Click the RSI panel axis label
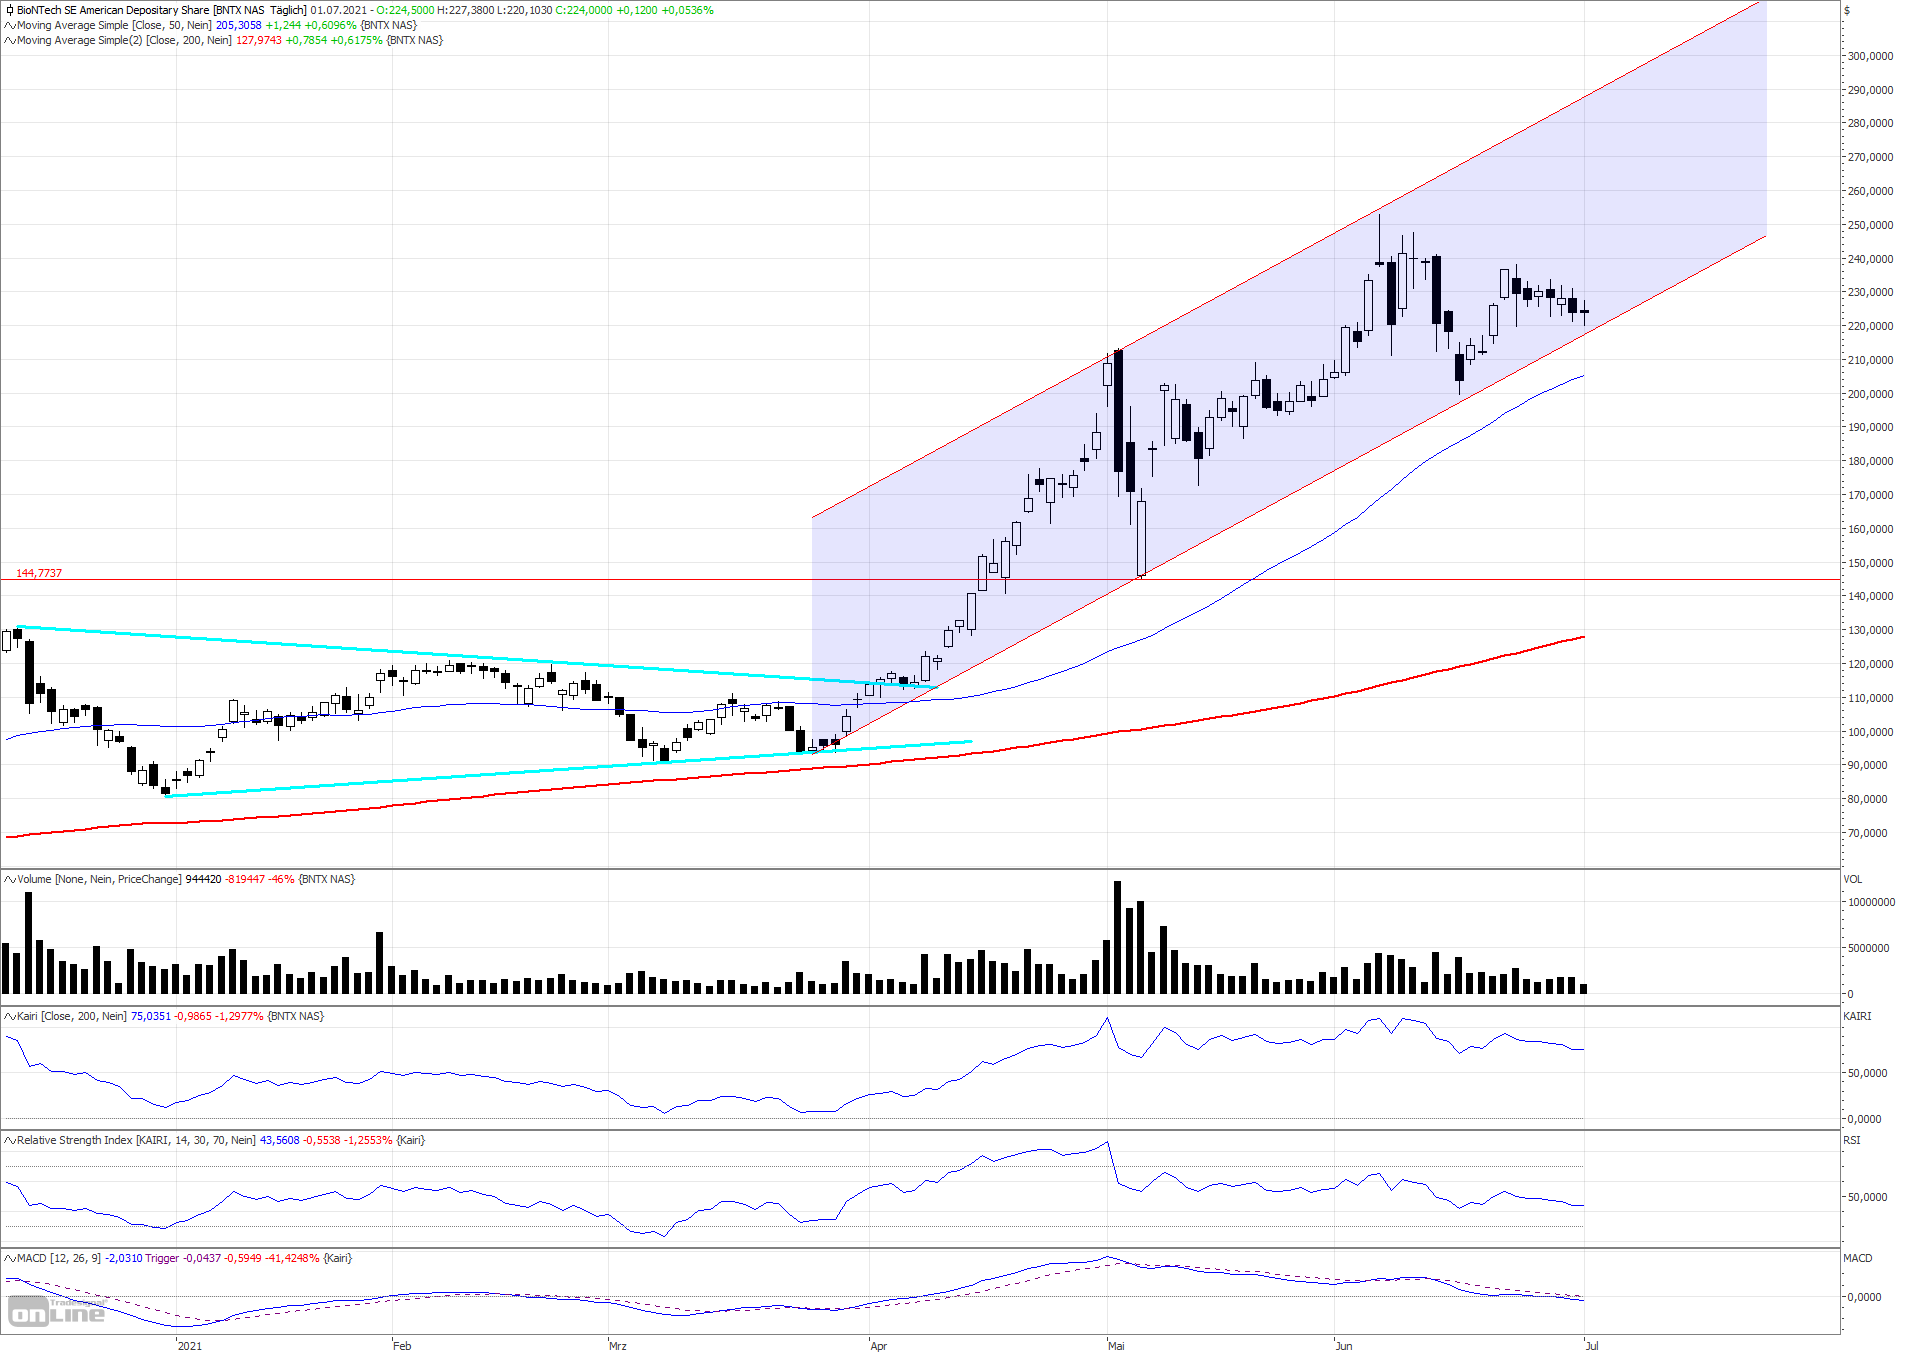The width and height of the screenshot is (1905, 1353). tap(1852, 1140)
